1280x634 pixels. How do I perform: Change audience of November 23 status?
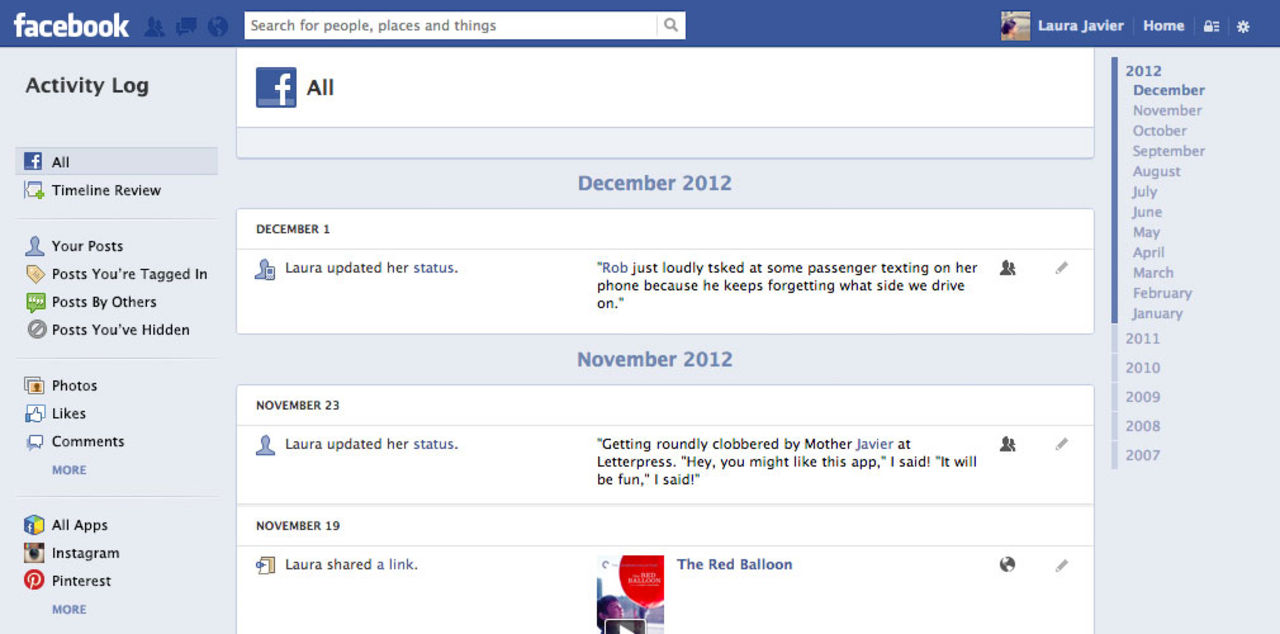coord(1008,444)
